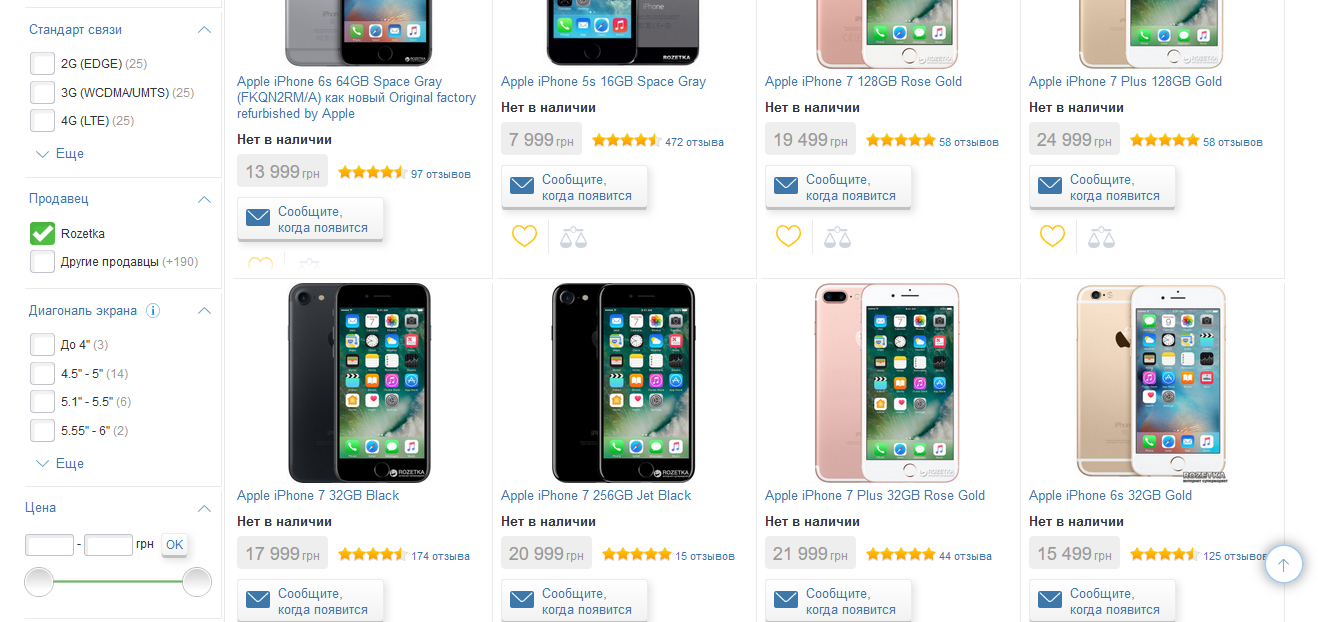This screenshot has width=1318, height=622.
Task: Click wishlist heart for iPhone 7 128GB Rose Gold
Action: coord(788,236)
